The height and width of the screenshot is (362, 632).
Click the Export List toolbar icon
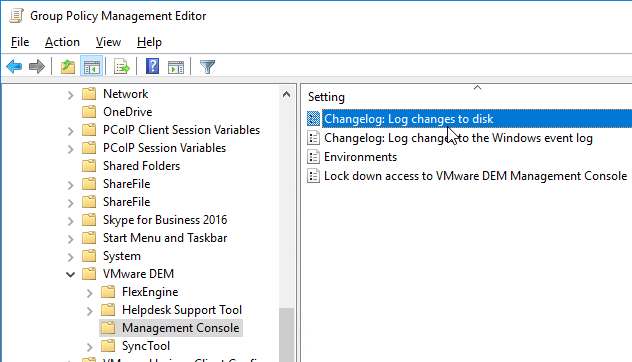tap(122, 67)
